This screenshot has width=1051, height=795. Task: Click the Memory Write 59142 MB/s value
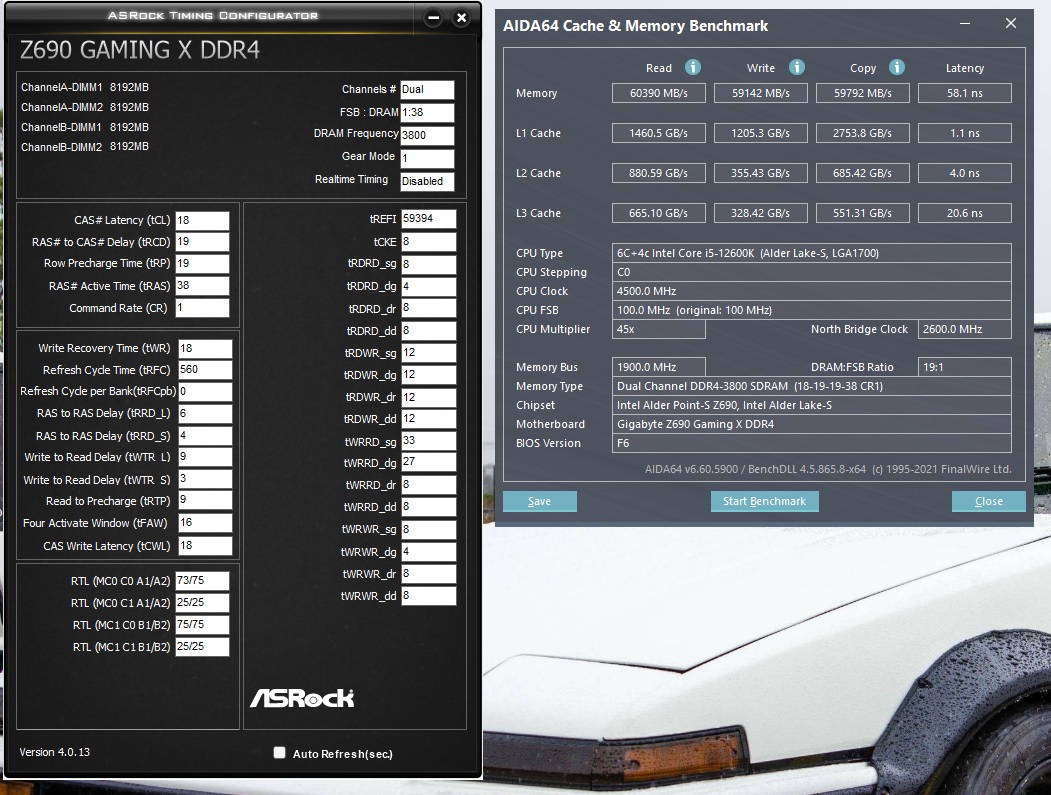[x=761, y=93]
